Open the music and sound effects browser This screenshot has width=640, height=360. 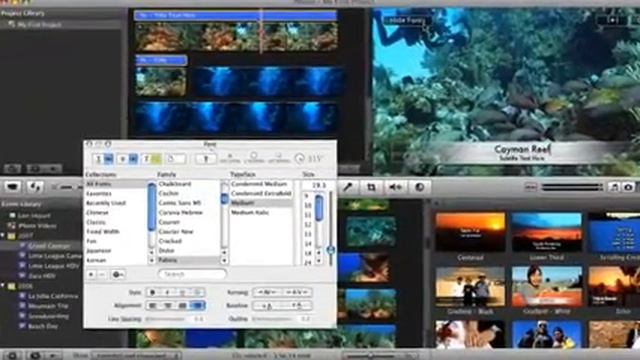pyautogui.click(x=614, y=187)
